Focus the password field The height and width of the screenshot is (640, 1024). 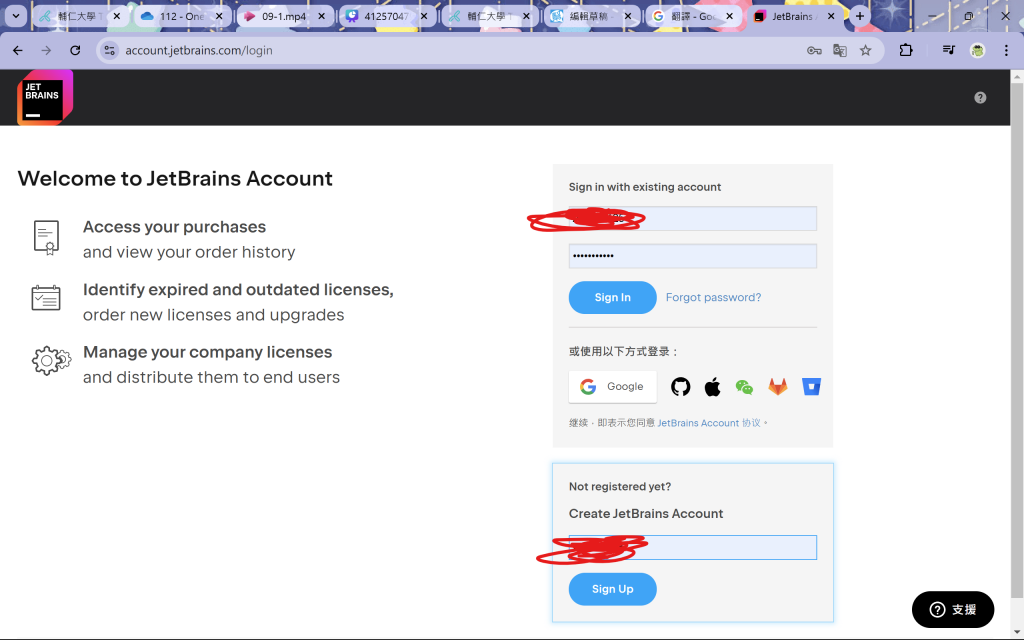[x=692, y=256]
